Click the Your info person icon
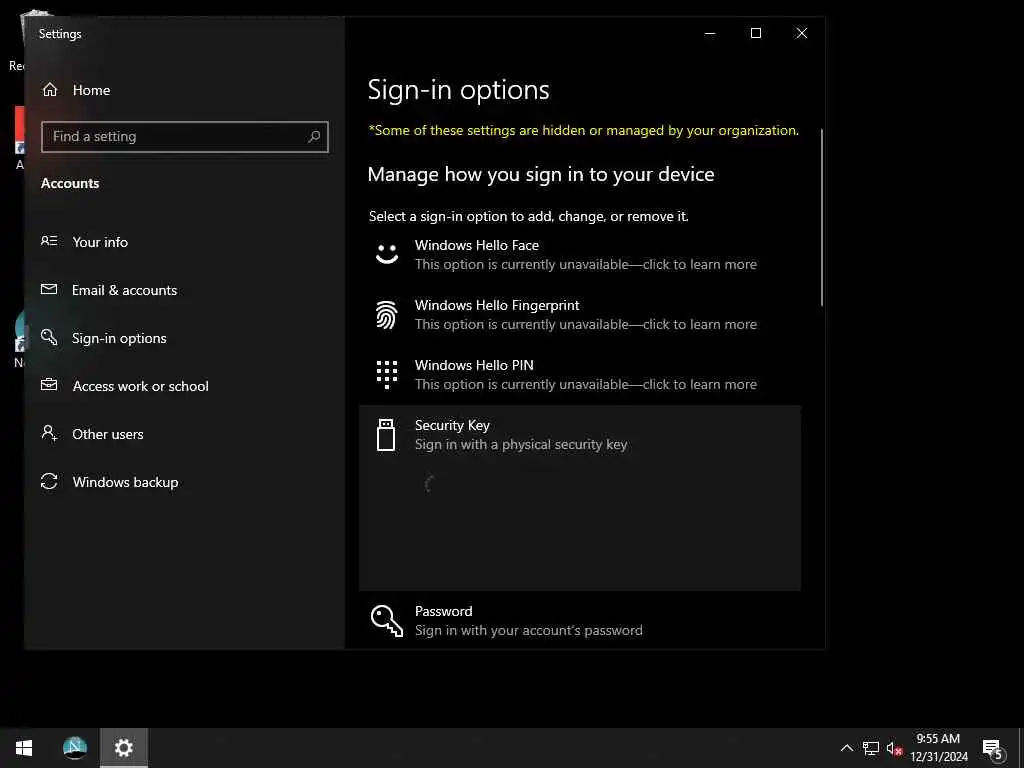The image size is (1024, 768). [49, 241]
